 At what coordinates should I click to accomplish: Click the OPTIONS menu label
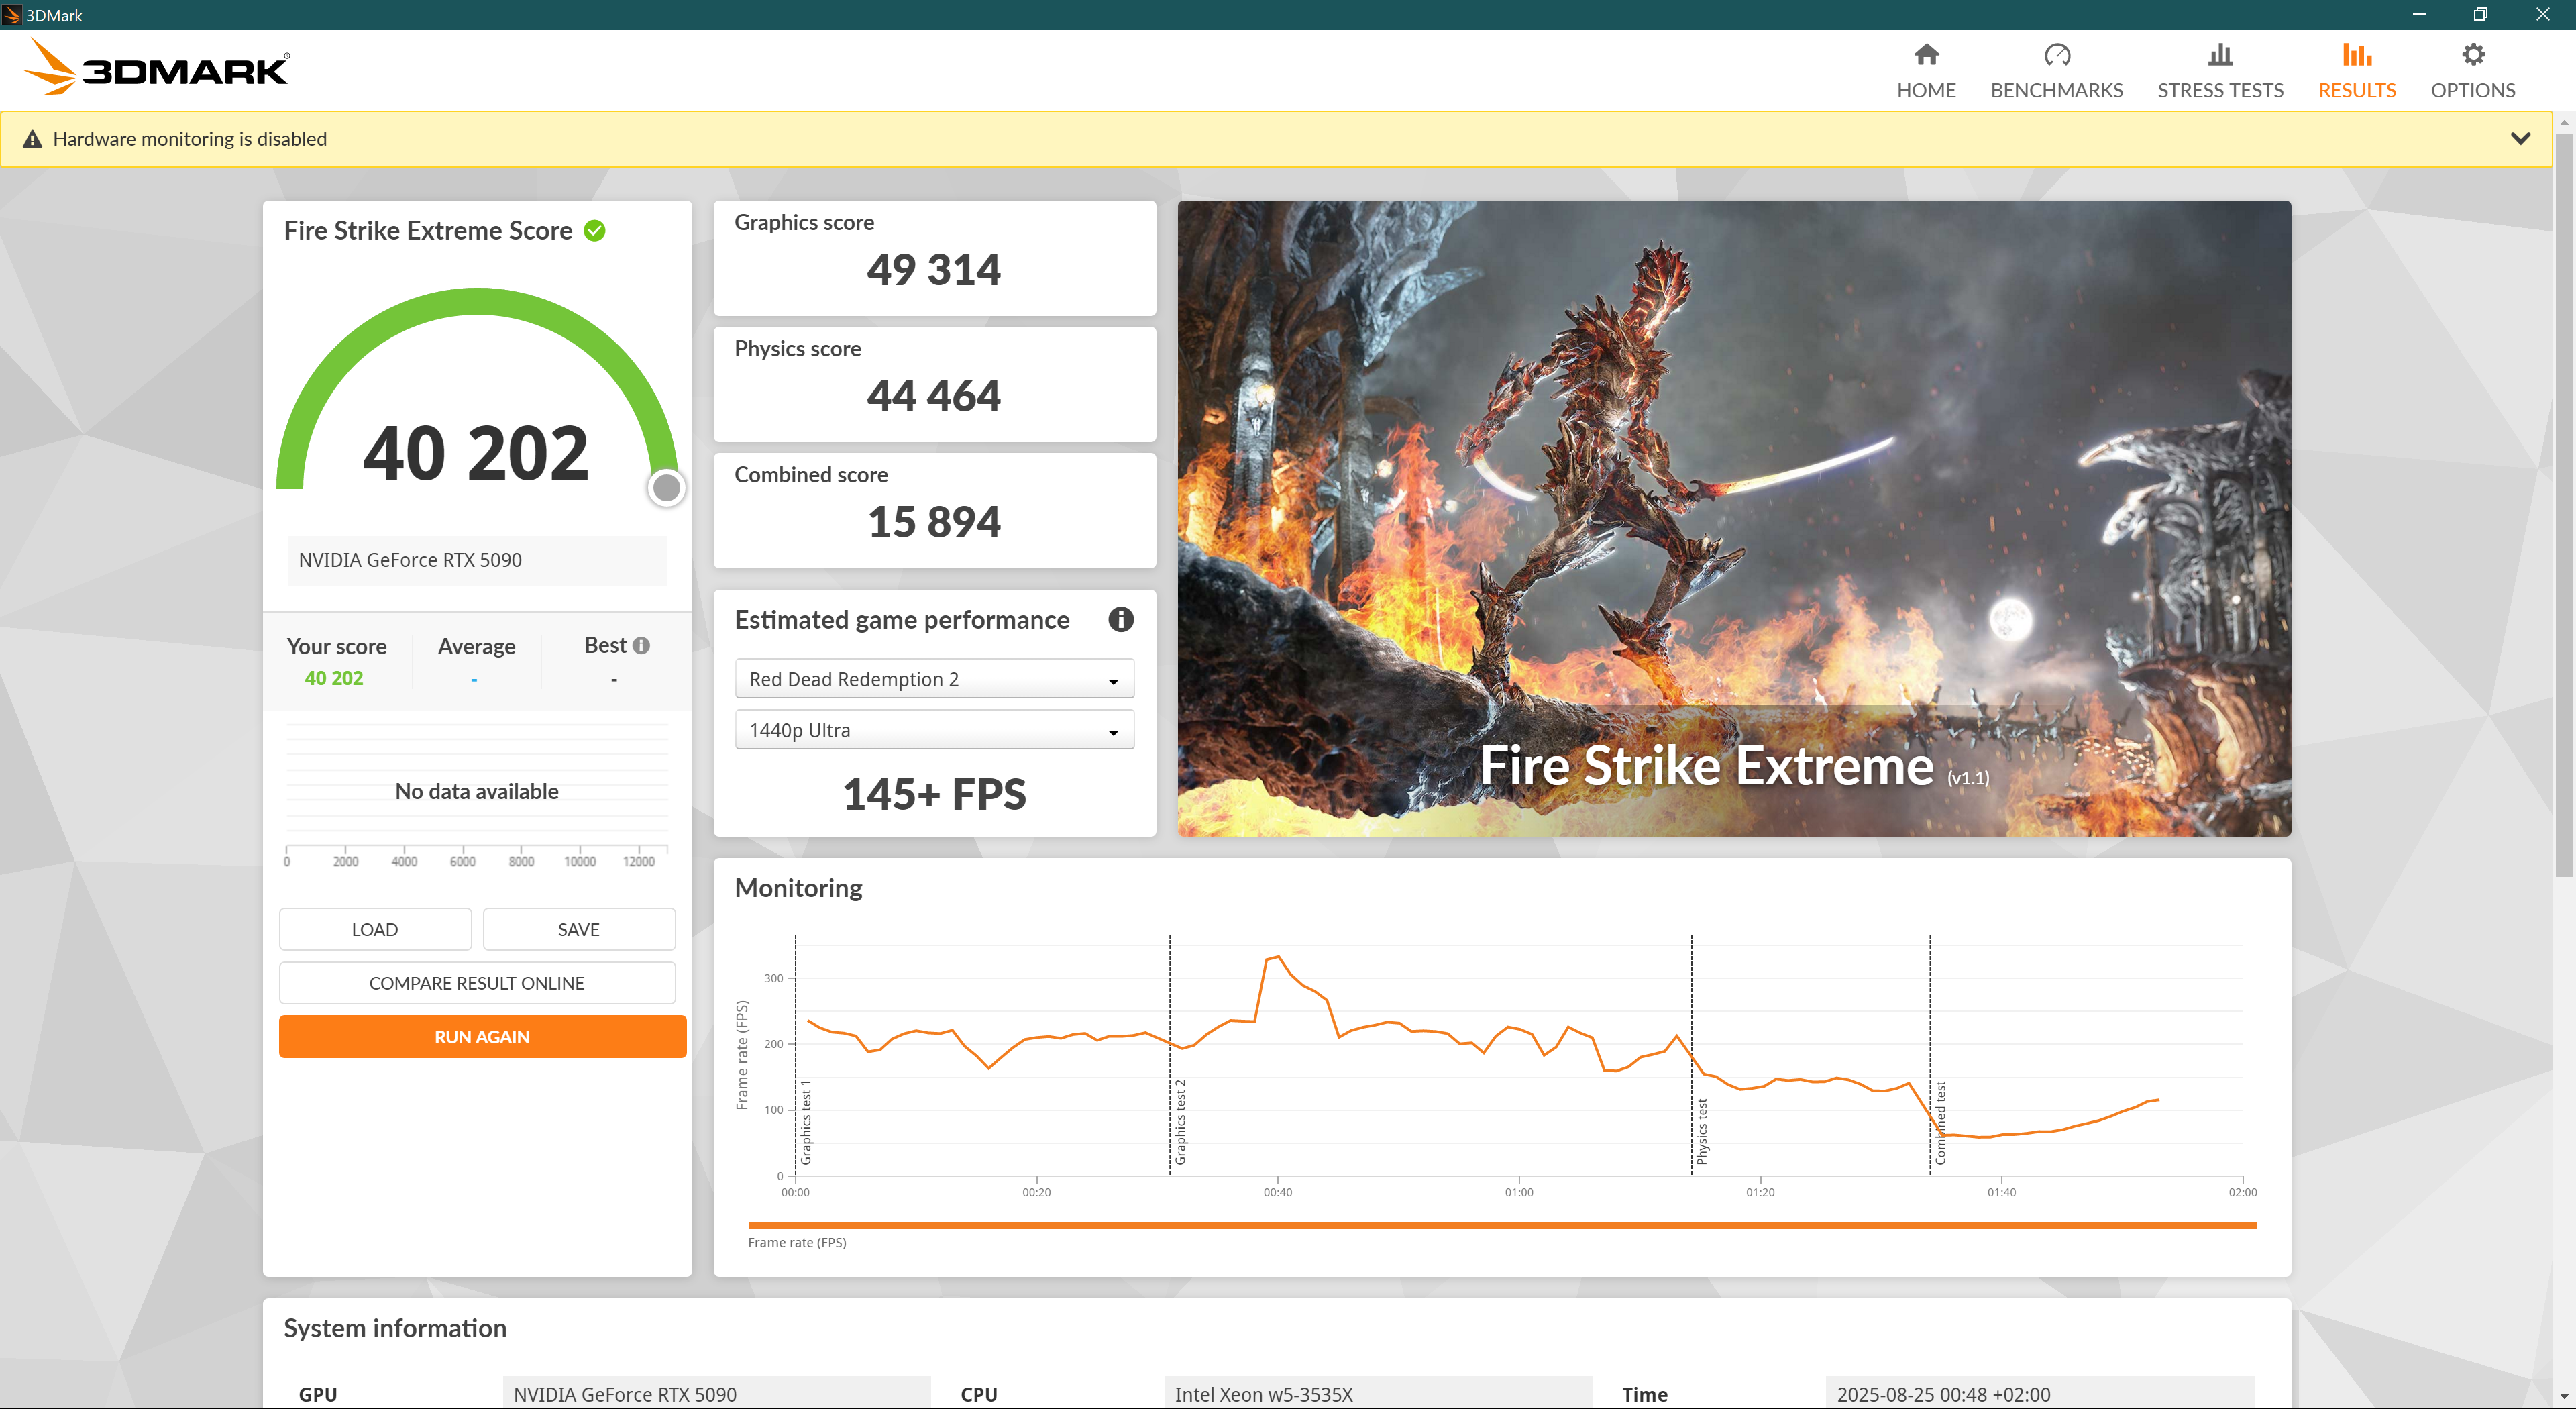[x=2473, y=90]
